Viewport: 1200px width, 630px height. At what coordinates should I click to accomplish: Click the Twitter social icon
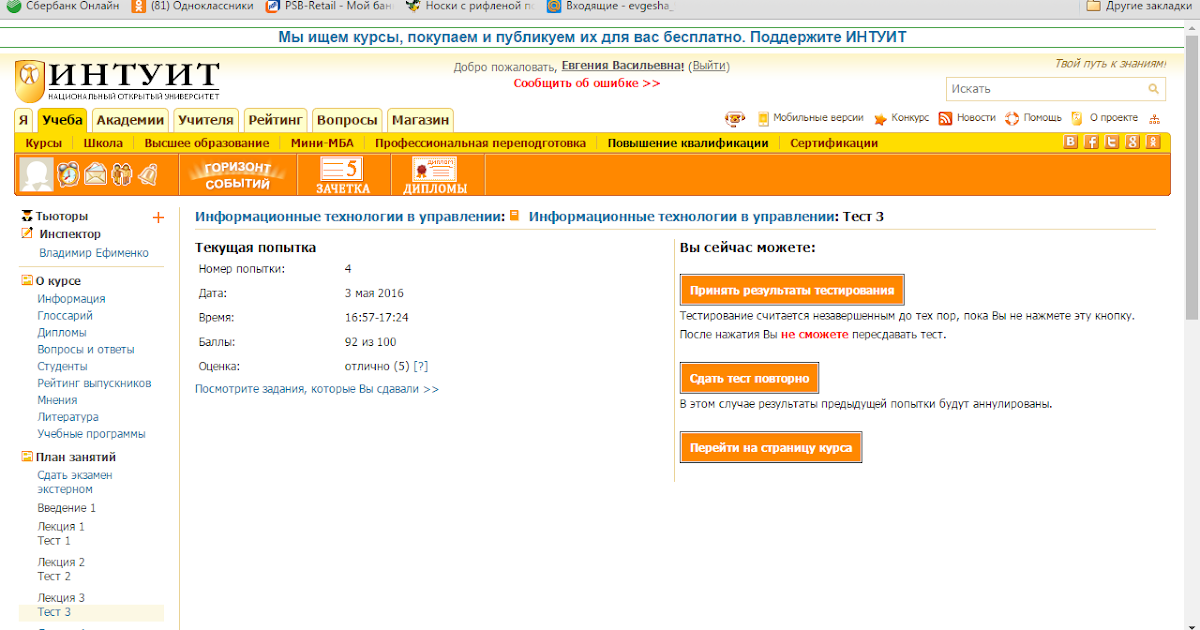click(x=1112, y=142)
